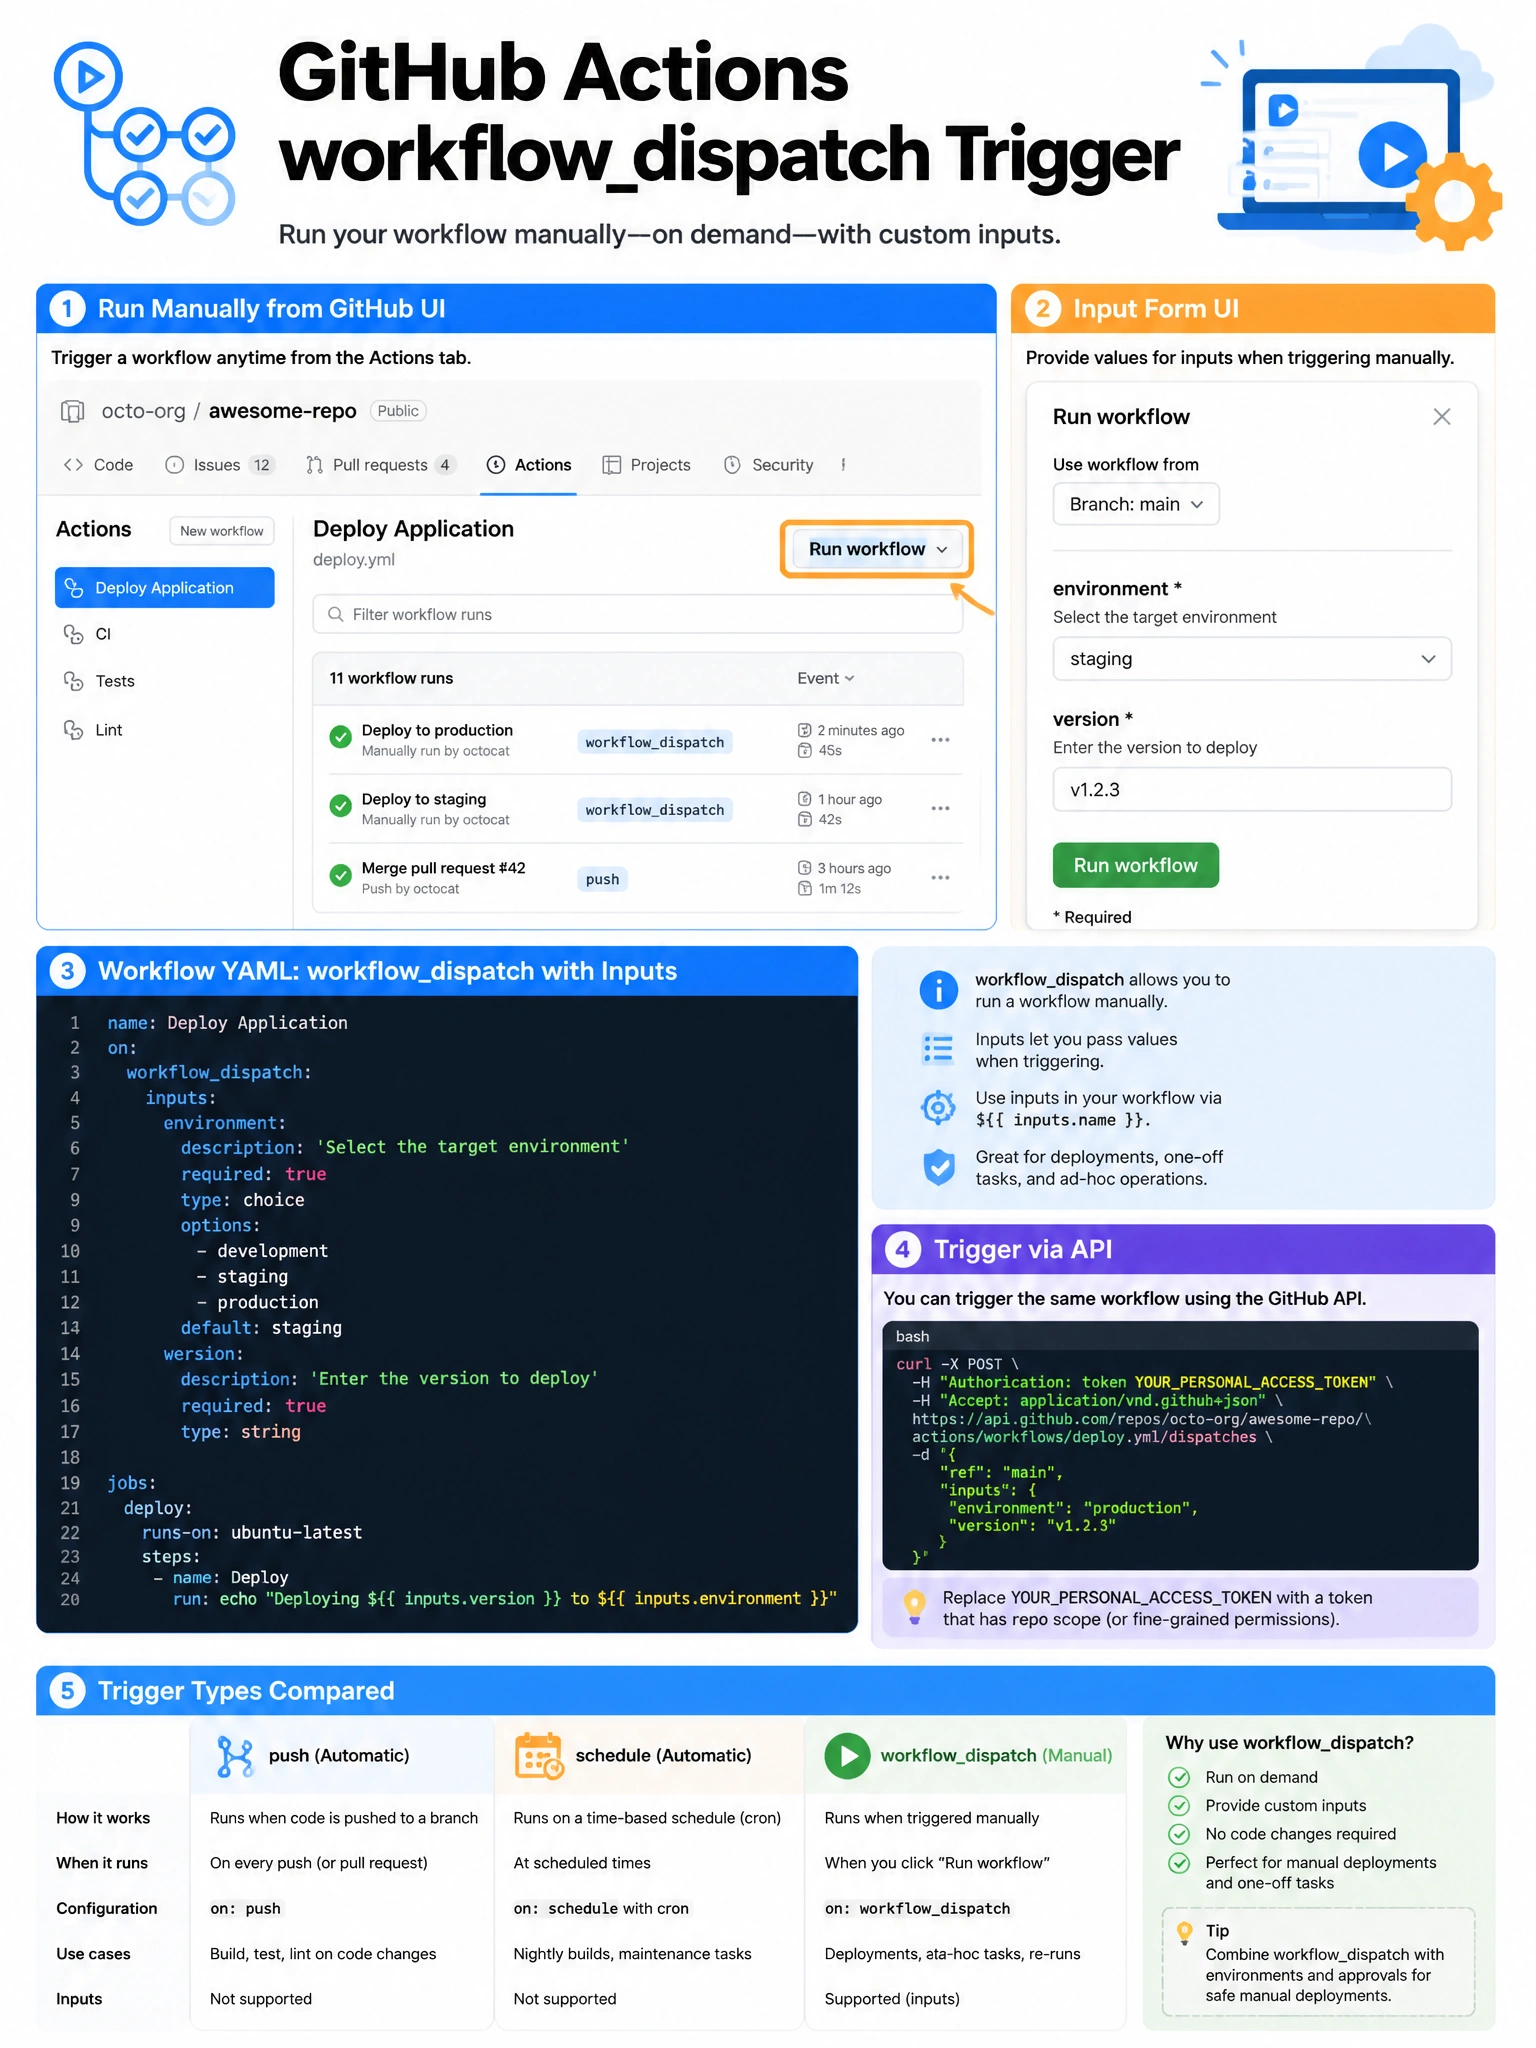This screenshot has height=2048, width=1536.
Task: Click the push (Automatic) branch icon
Action: tap(235, 1756)
